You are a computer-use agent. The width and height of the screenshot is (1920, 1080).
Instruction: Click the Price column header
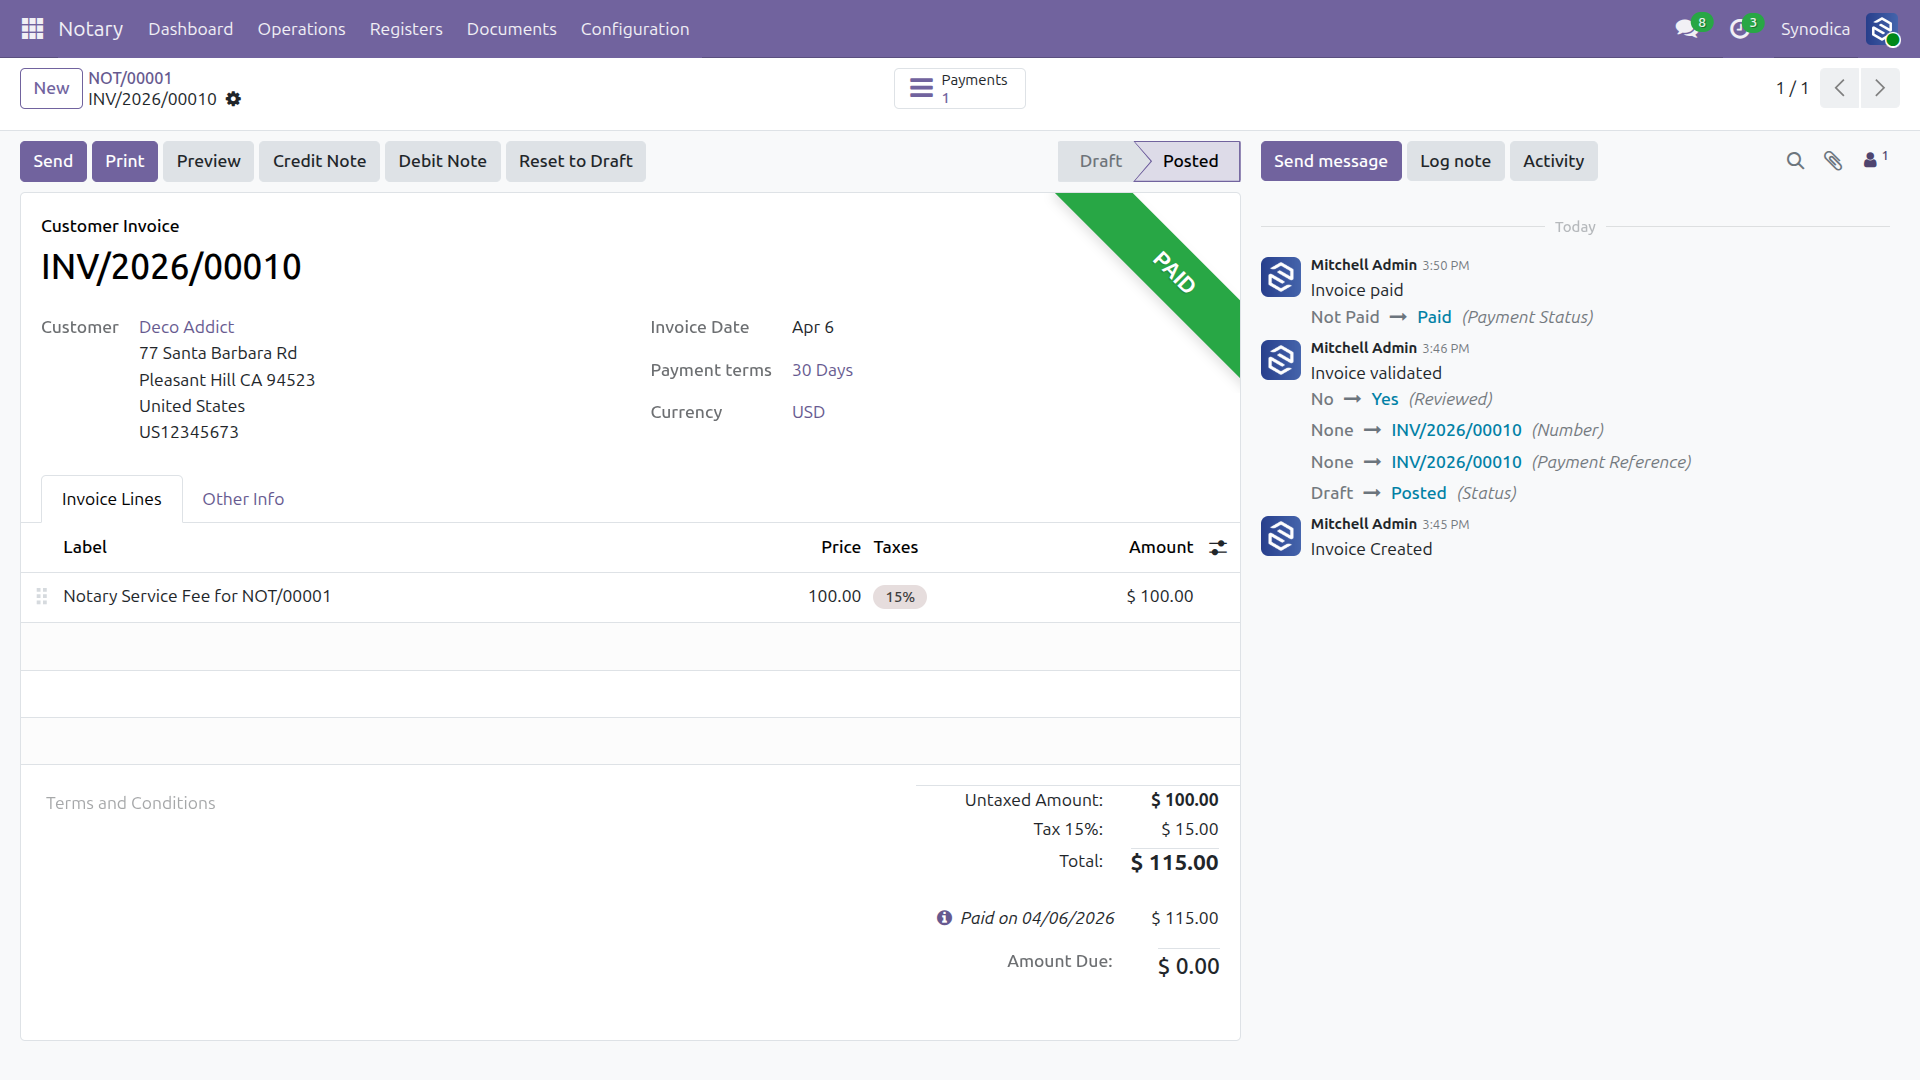(840, 547)
